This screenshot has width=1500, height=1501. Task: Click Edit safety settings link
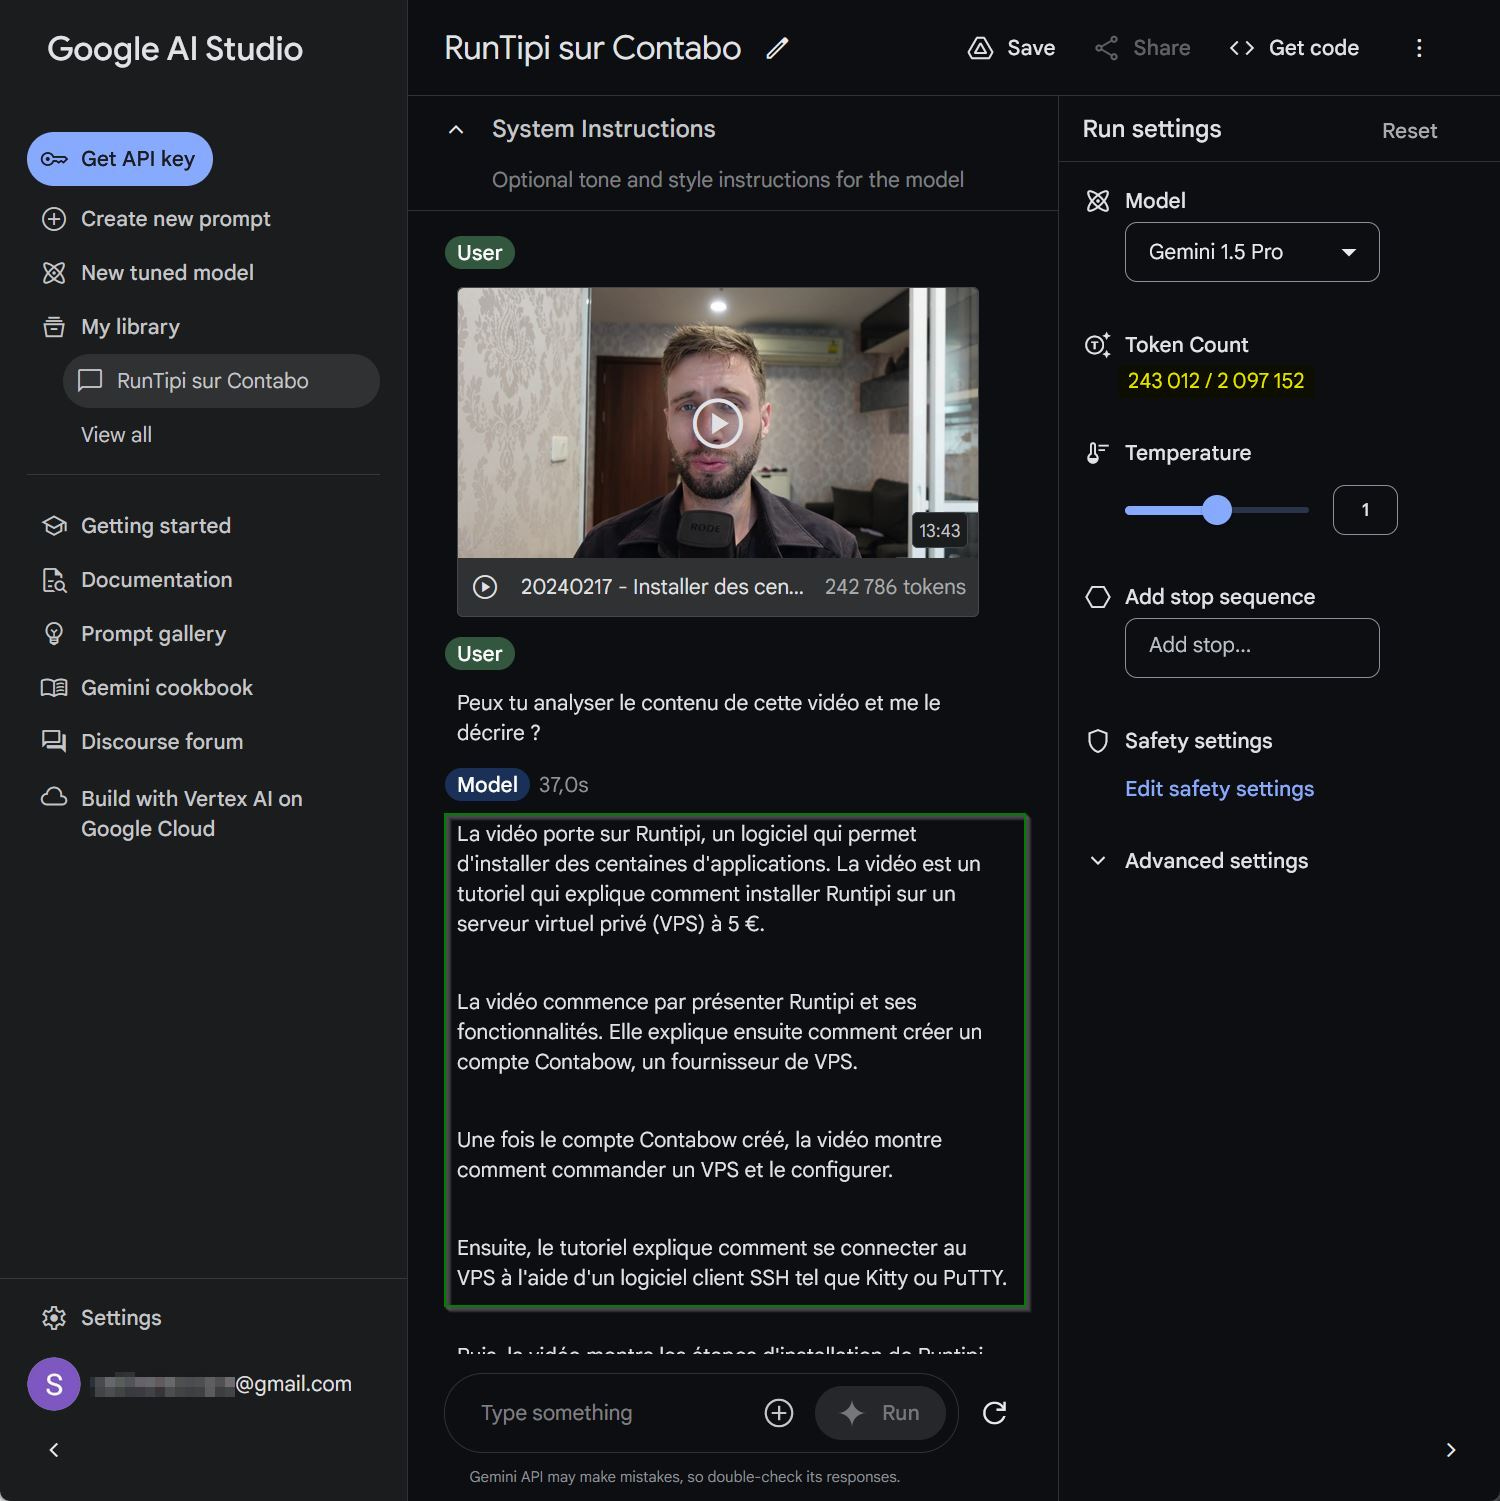click(x=1219, y=789)
